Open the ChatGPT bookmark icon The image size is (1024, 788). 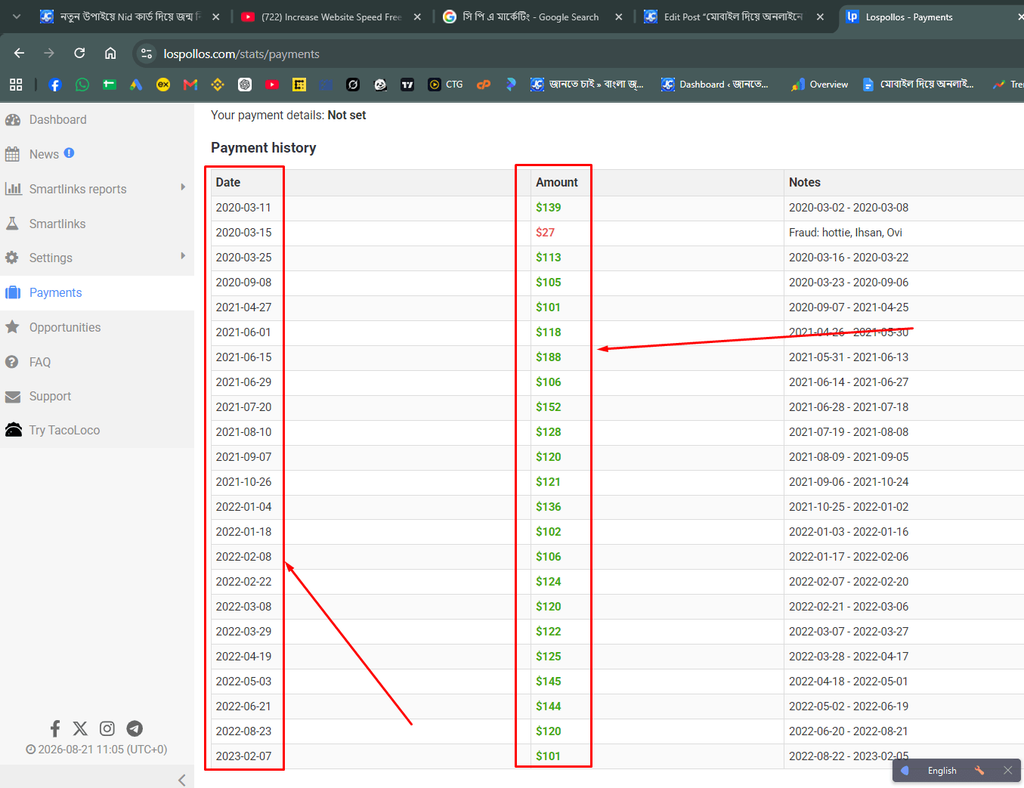(245, 85)
